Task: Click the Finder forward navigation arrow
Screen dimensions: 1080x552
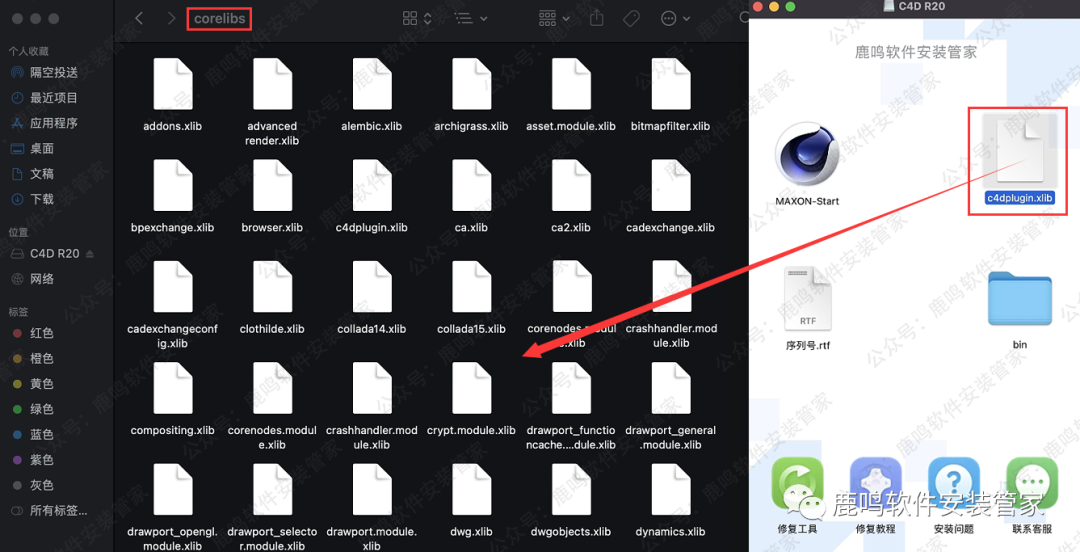Action: [171, 19]
